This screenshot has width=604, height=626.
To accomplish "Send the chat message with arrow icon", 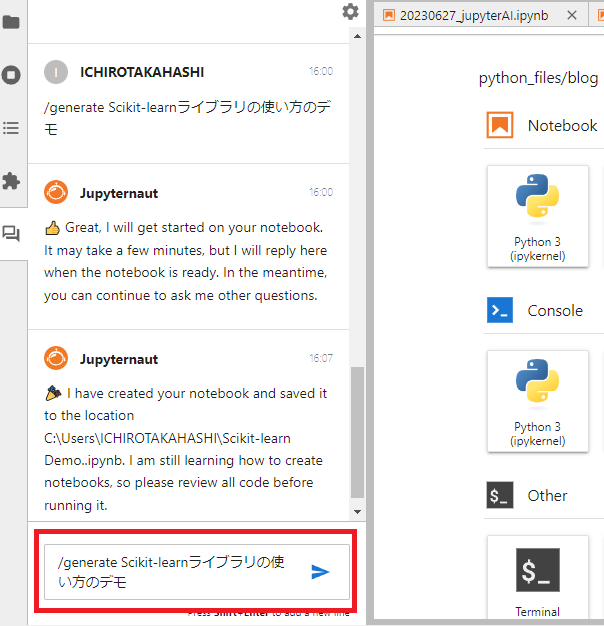I will point(320,572).
